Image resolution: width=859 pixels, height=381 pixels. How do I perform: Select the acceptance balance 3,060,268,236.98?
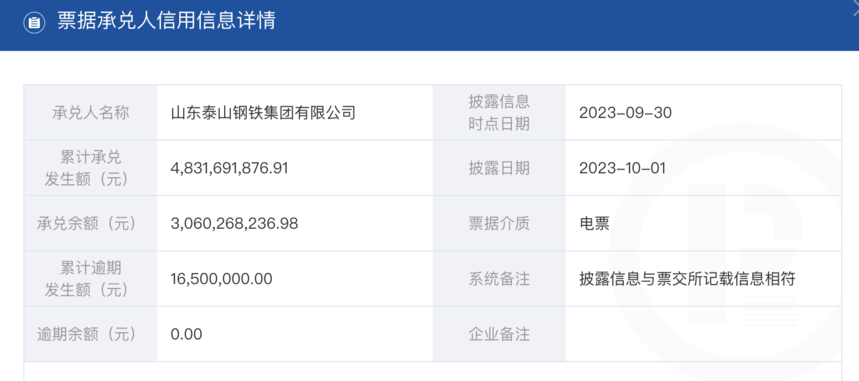(x=234, y=224)
